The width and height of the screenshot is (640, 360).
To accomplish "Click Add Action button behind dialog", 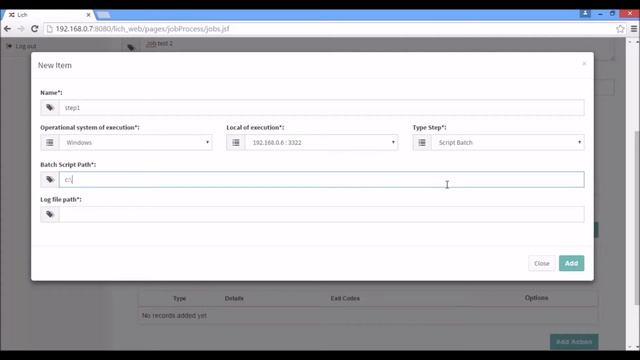I will pos(574,342).
